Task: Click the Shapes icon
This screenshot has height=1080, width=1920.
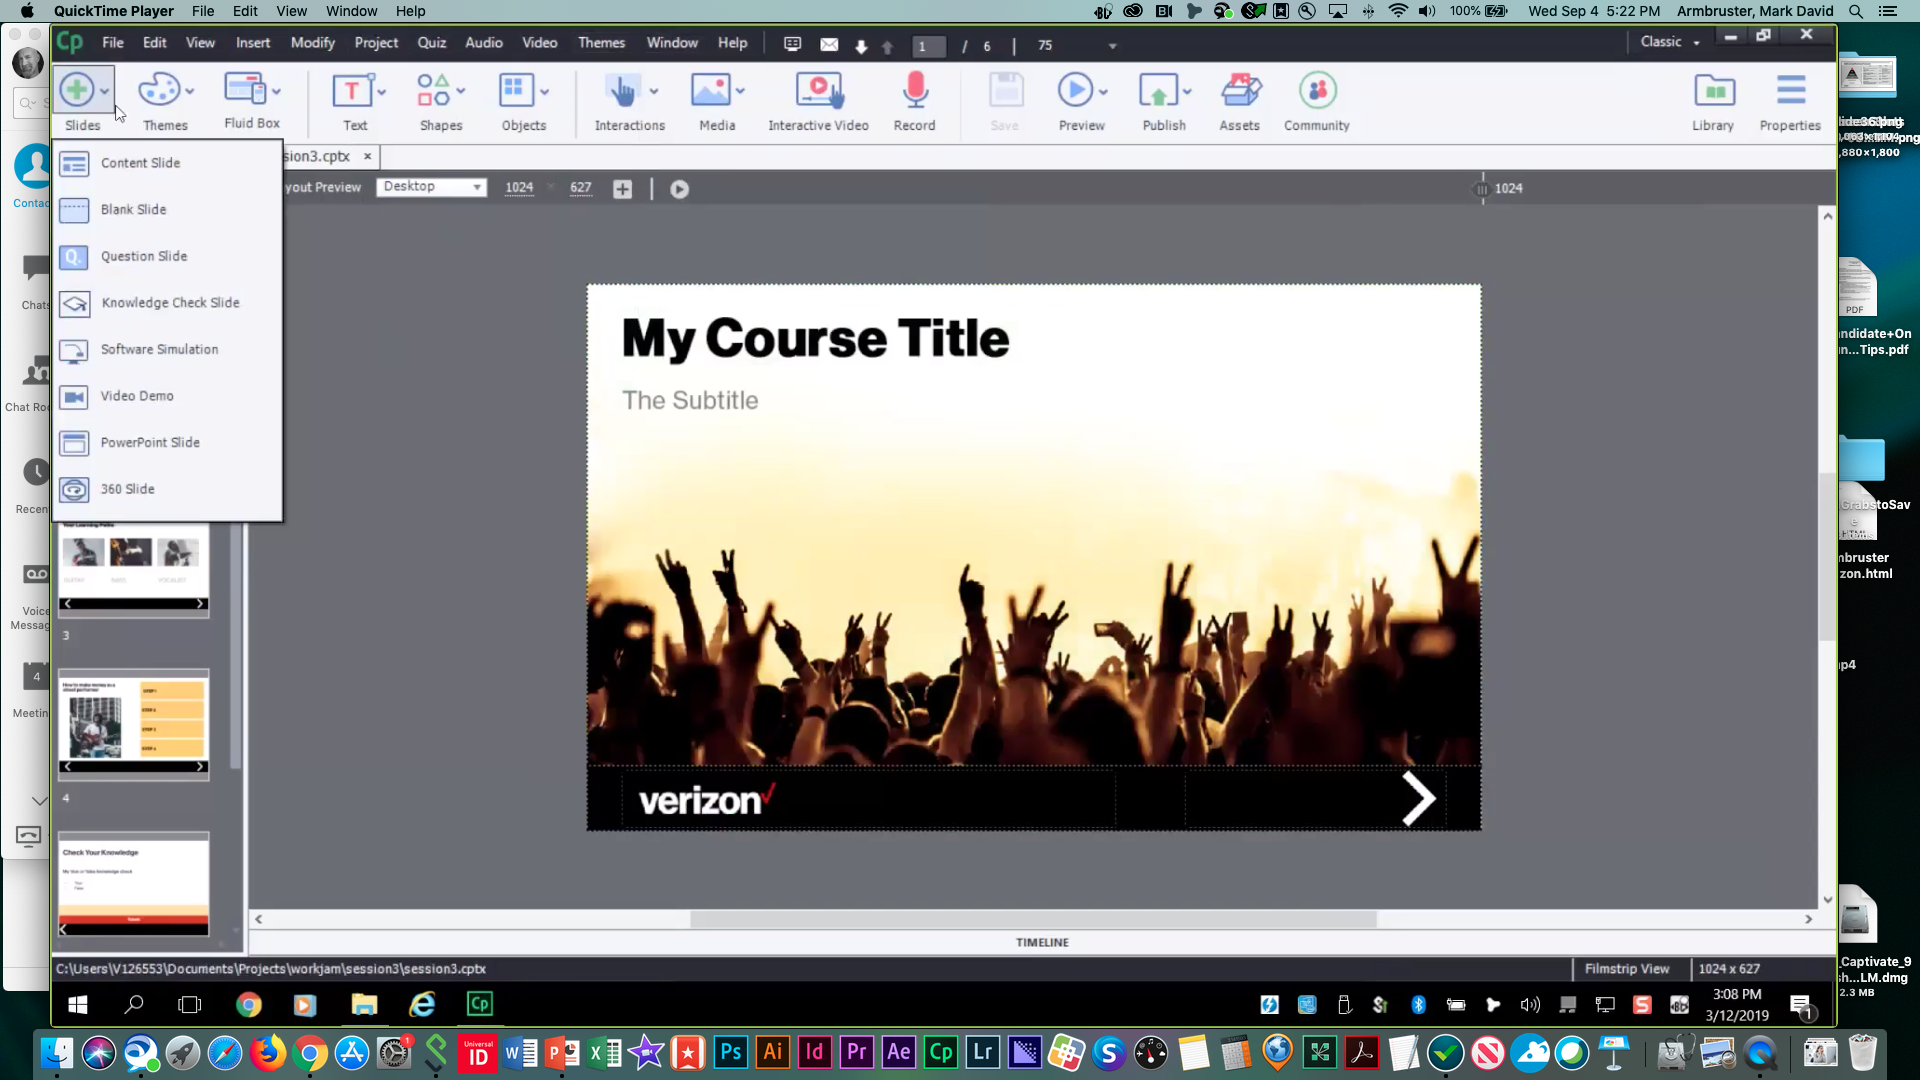Action: pyautogui.click(x=433, y=92)
